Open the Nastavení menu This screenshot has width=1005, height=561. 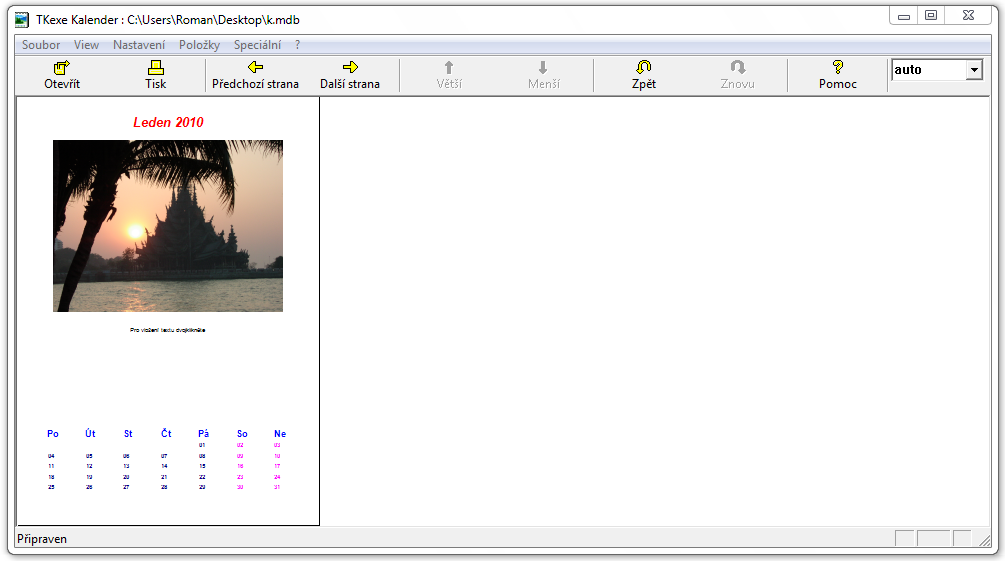tap(139, 45)
